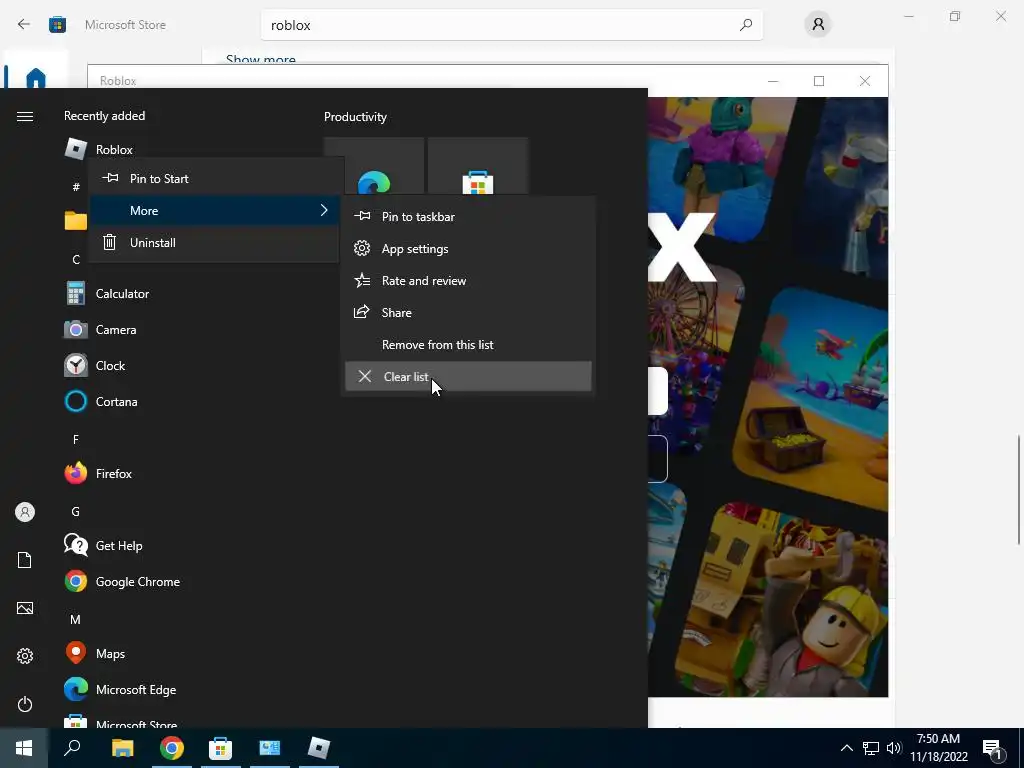Click the Microsoft Store page scrollbar
Viewport: 1024px width, 768px height.
tap(1019, 488)
